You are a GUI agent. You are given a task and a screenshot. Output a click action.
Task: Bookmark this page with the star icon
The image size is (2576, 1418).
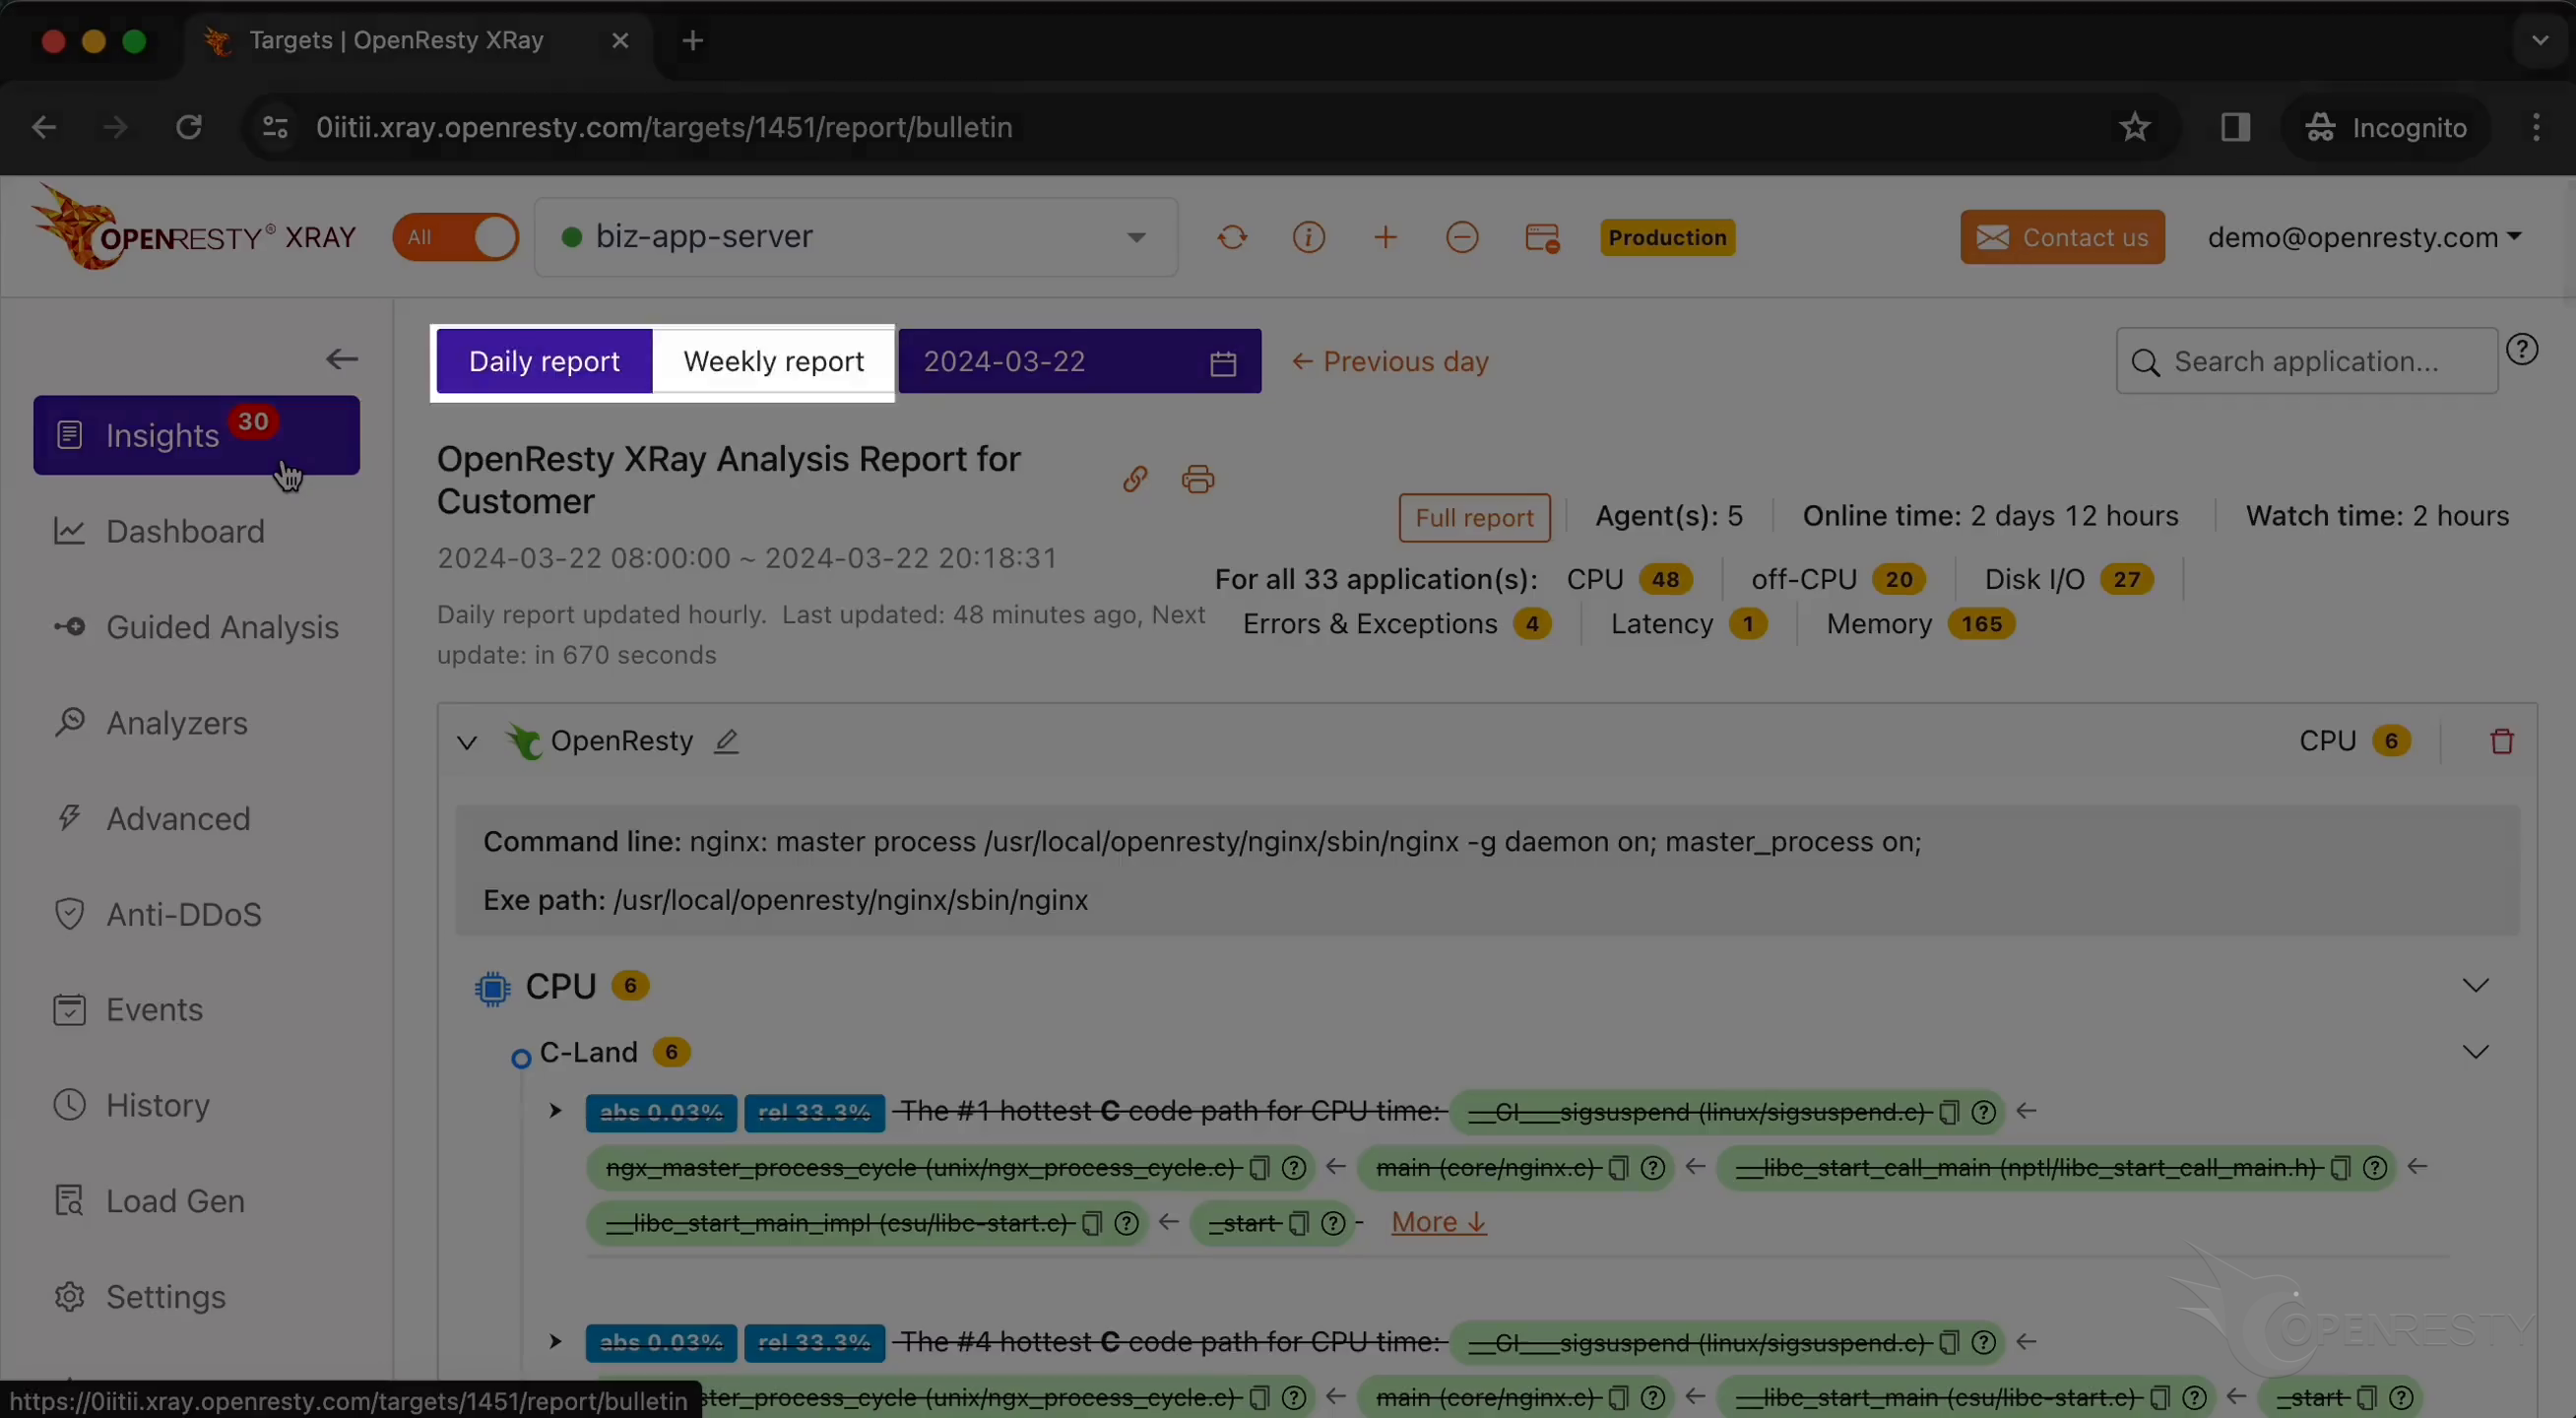pos(2134,127)
